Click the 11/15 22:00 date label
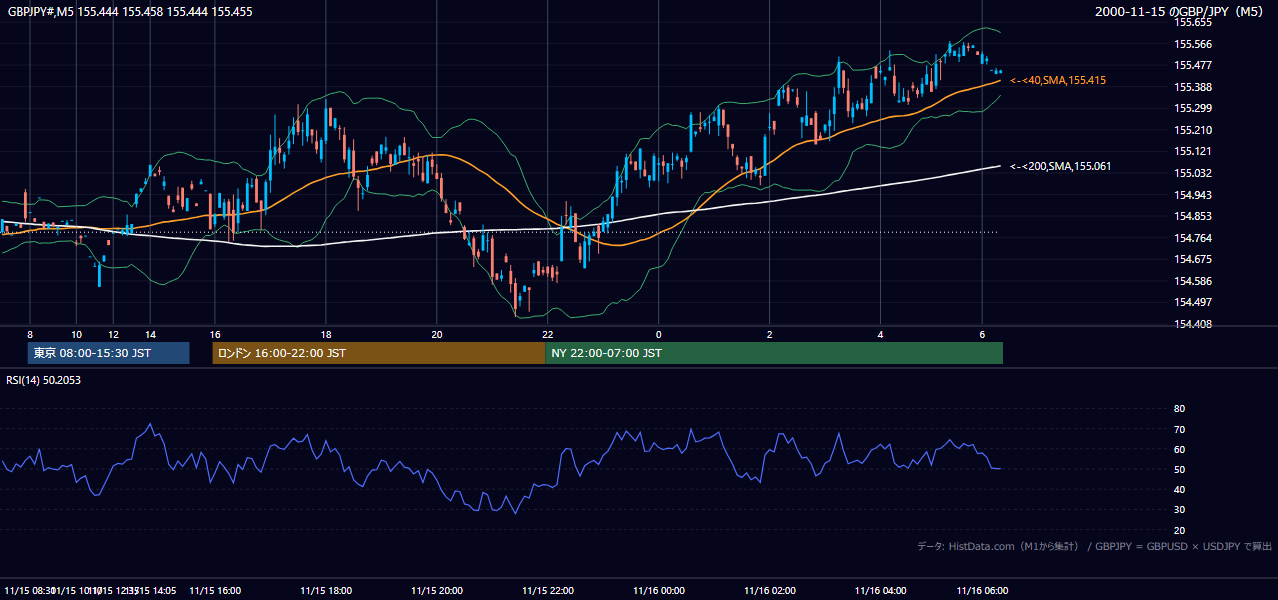This screenshot has width=1278, height=600. pos(547,591)
